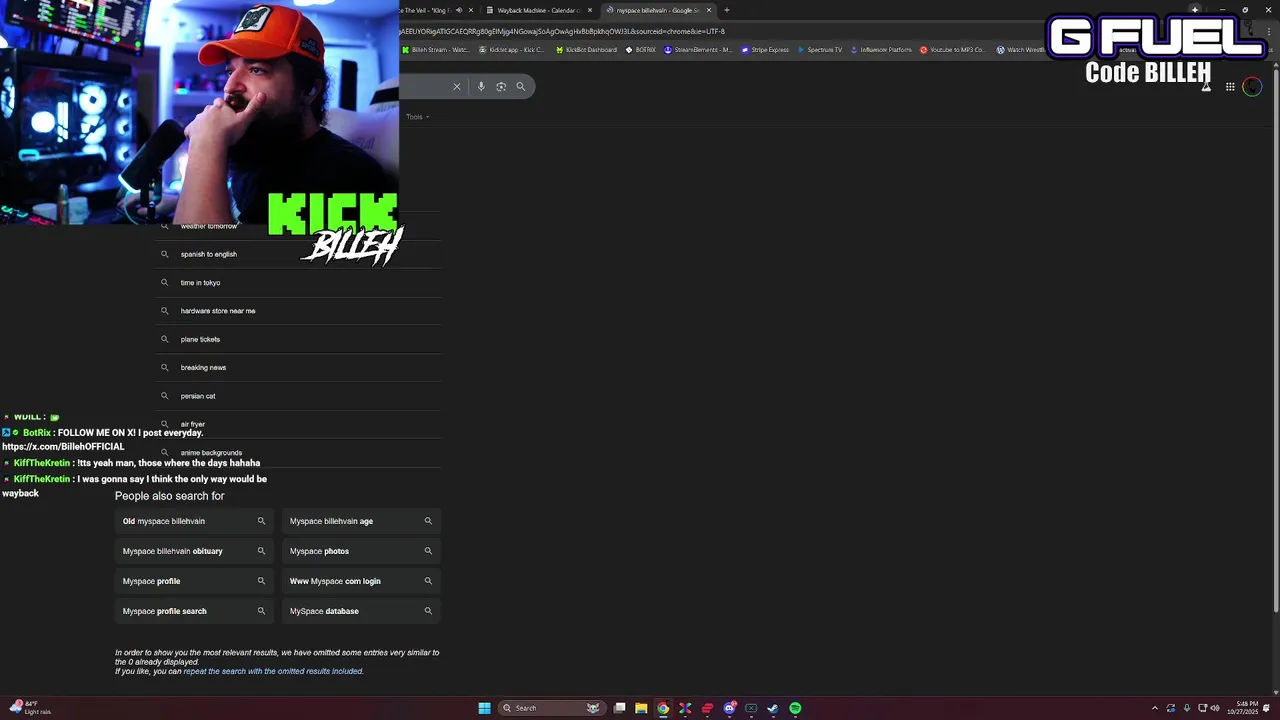Open the notifications bell icon

coord(1266,708)
